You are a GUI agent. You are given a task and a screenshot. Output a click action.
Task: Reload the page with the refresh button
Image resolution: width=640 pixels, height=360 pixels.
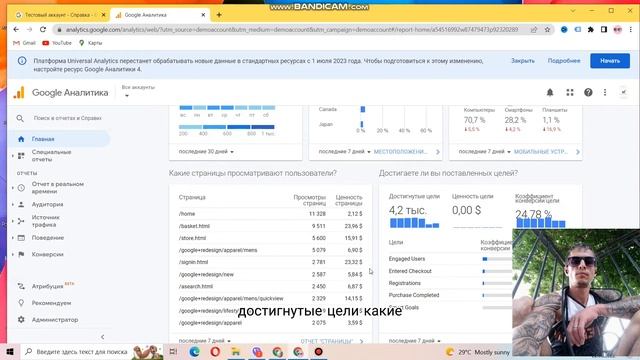coord(43,29)
